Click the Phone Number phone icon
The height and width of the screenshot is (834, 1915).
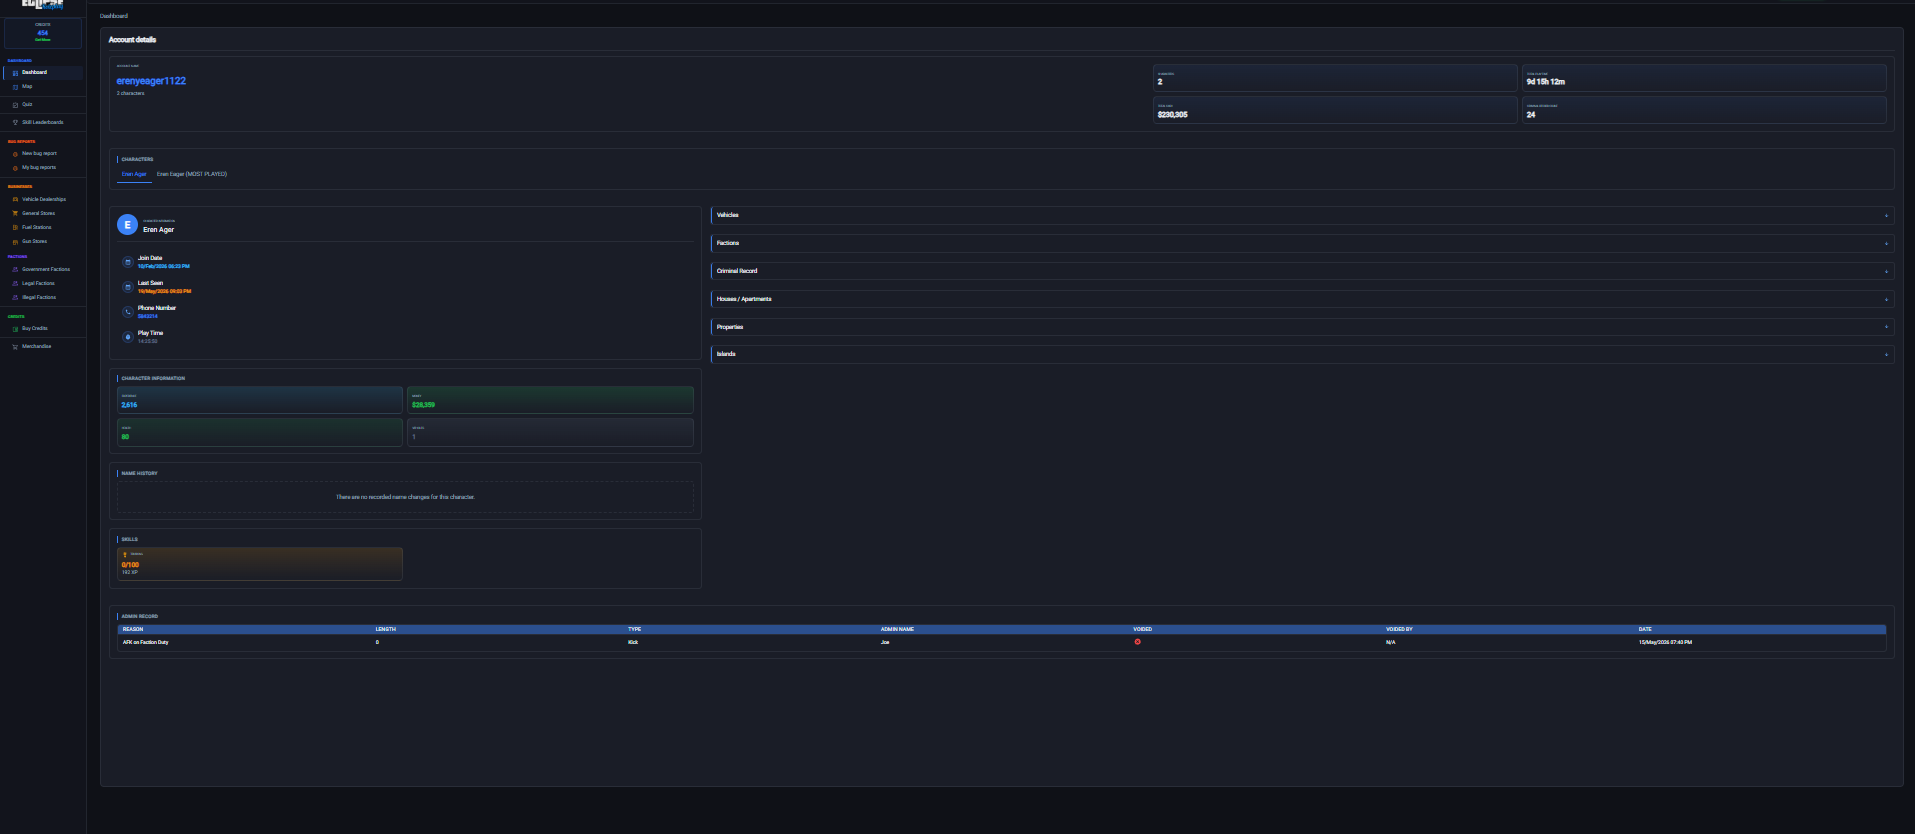point(128,312)
